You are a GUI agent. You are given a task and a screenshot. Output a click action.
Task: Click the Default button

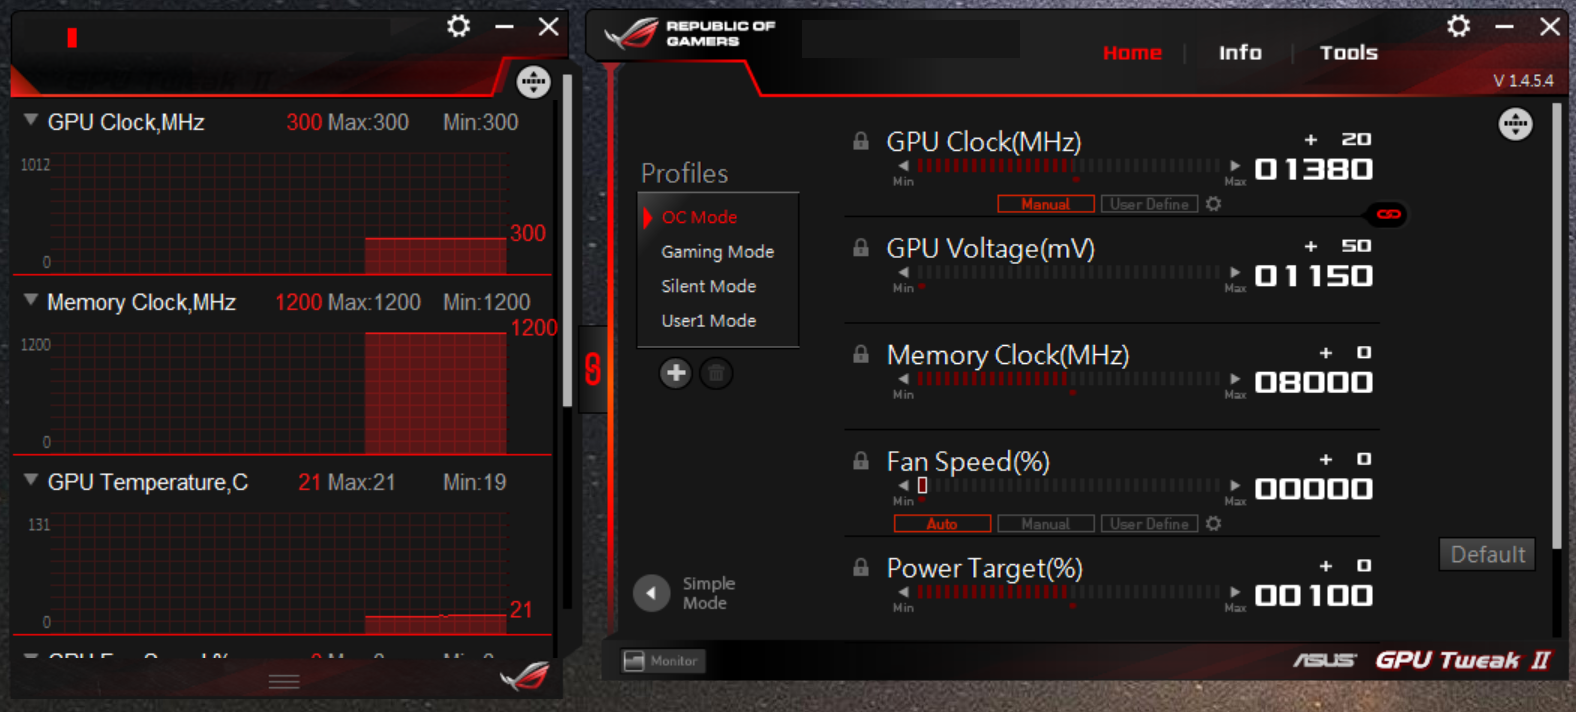(1488, 554)
